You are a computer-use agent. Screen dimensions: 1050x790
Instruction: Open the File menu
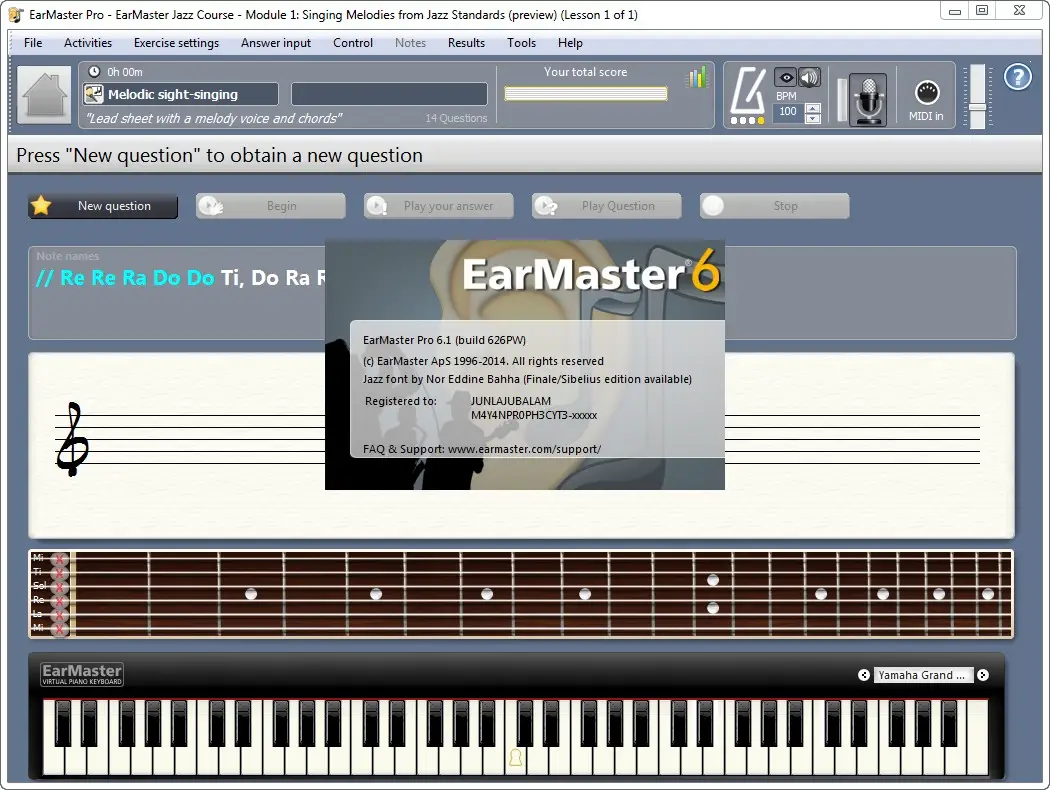click(x=33, y=43)
